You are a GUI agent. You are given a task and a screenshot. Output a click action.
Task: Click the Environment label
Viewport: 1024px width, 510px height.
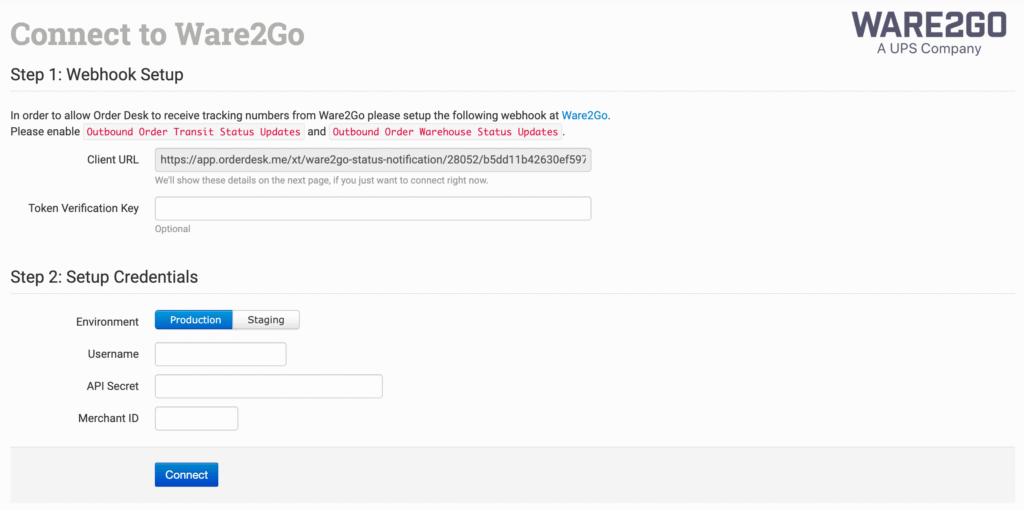pyautogui.click(x=107, y=321)
